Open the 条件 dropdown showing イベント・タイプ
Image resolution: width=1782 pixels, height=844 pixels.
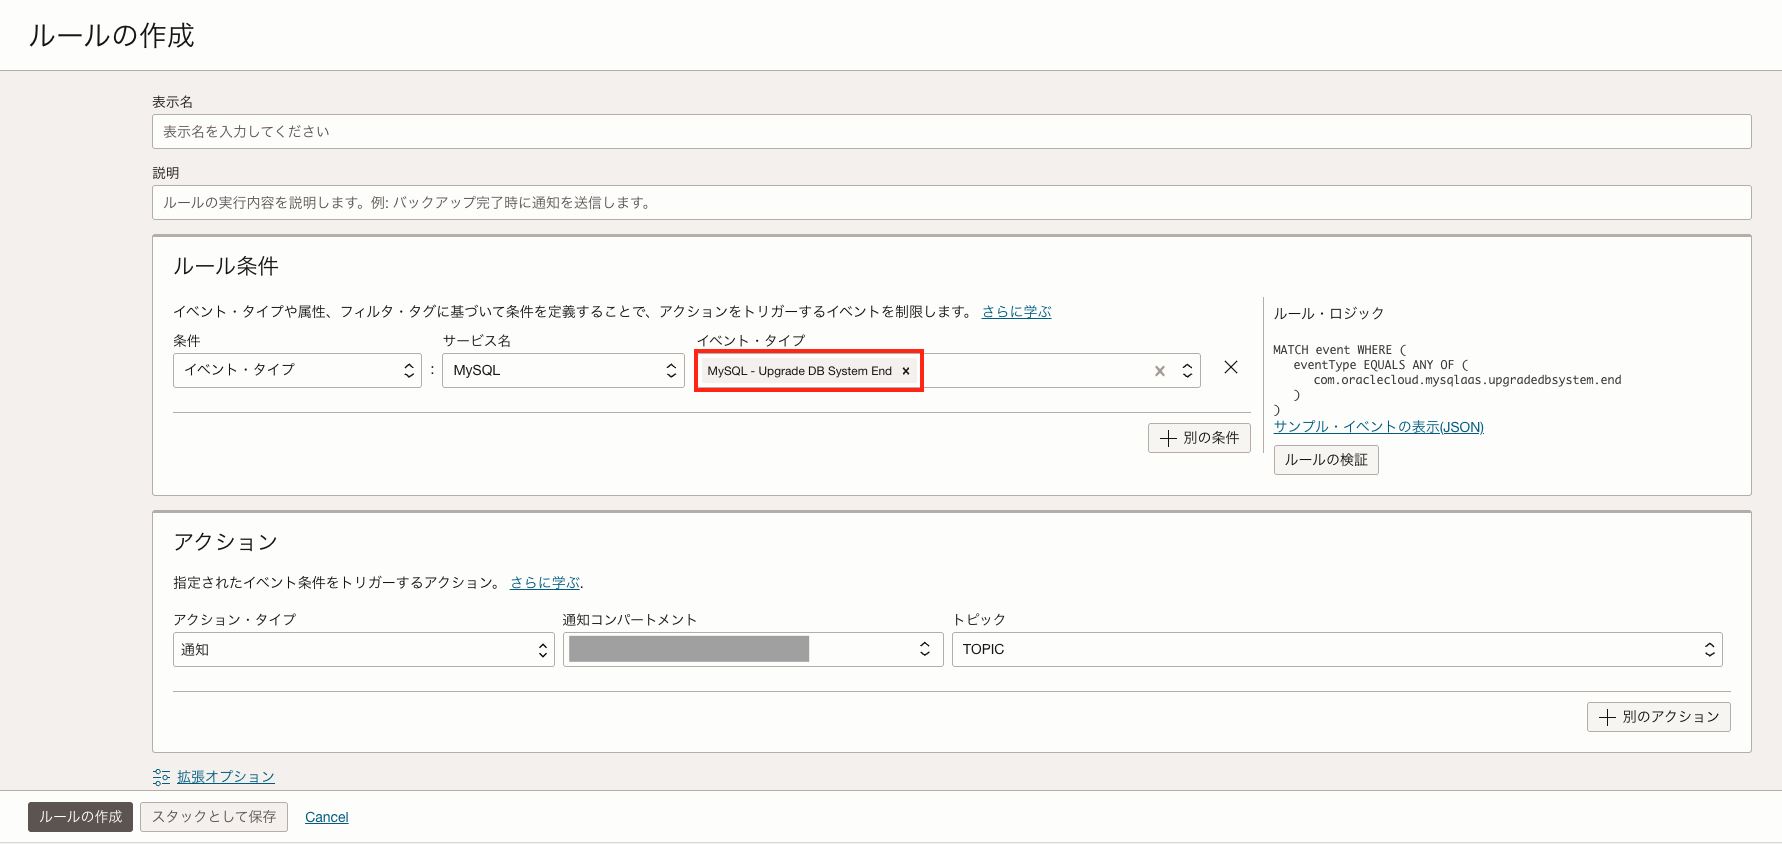point(297,370)
